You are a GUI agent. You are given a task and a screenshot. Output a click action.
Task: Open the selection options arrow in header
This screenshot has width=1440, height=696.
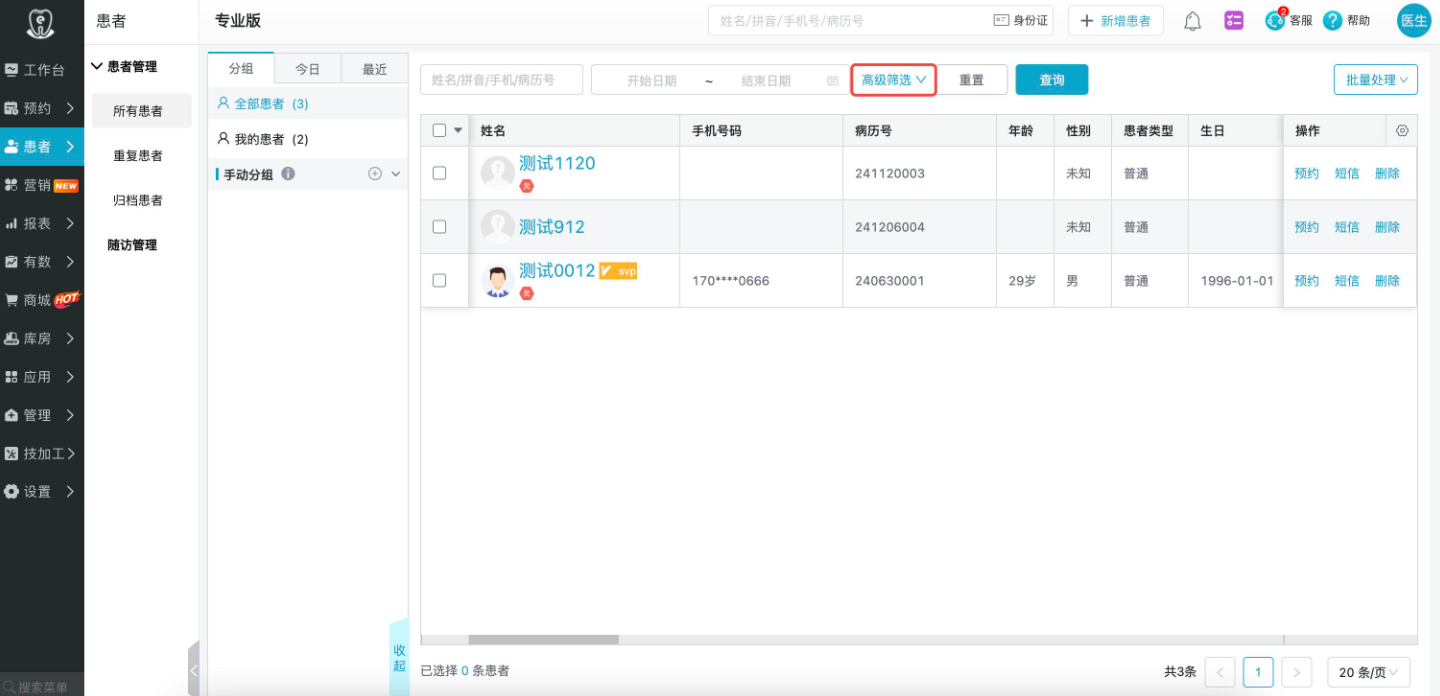[x=459, y=130]
